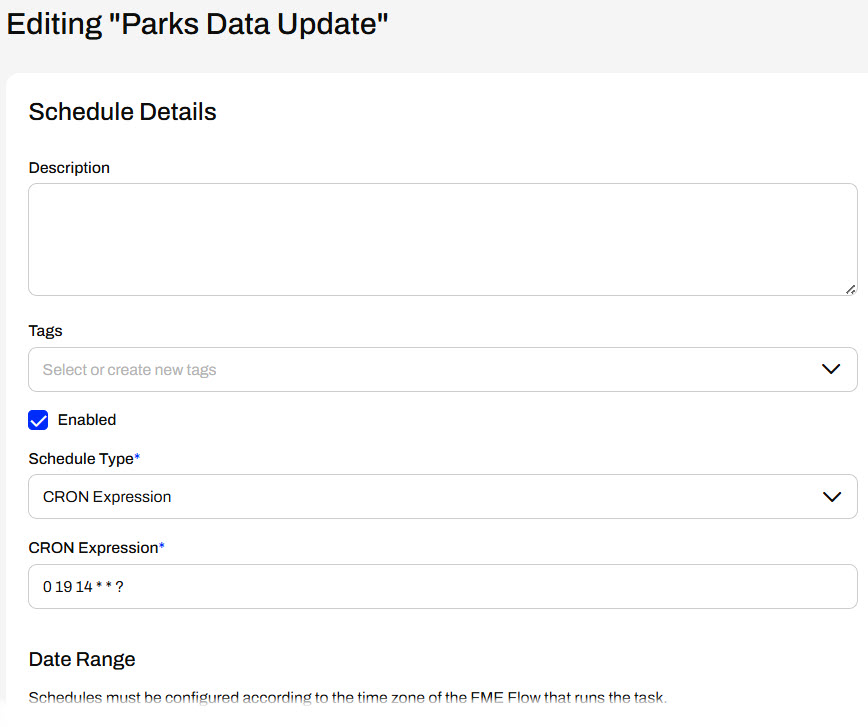Click the blank right side of CRON input
Screen dimensions: 868x727
600,587
